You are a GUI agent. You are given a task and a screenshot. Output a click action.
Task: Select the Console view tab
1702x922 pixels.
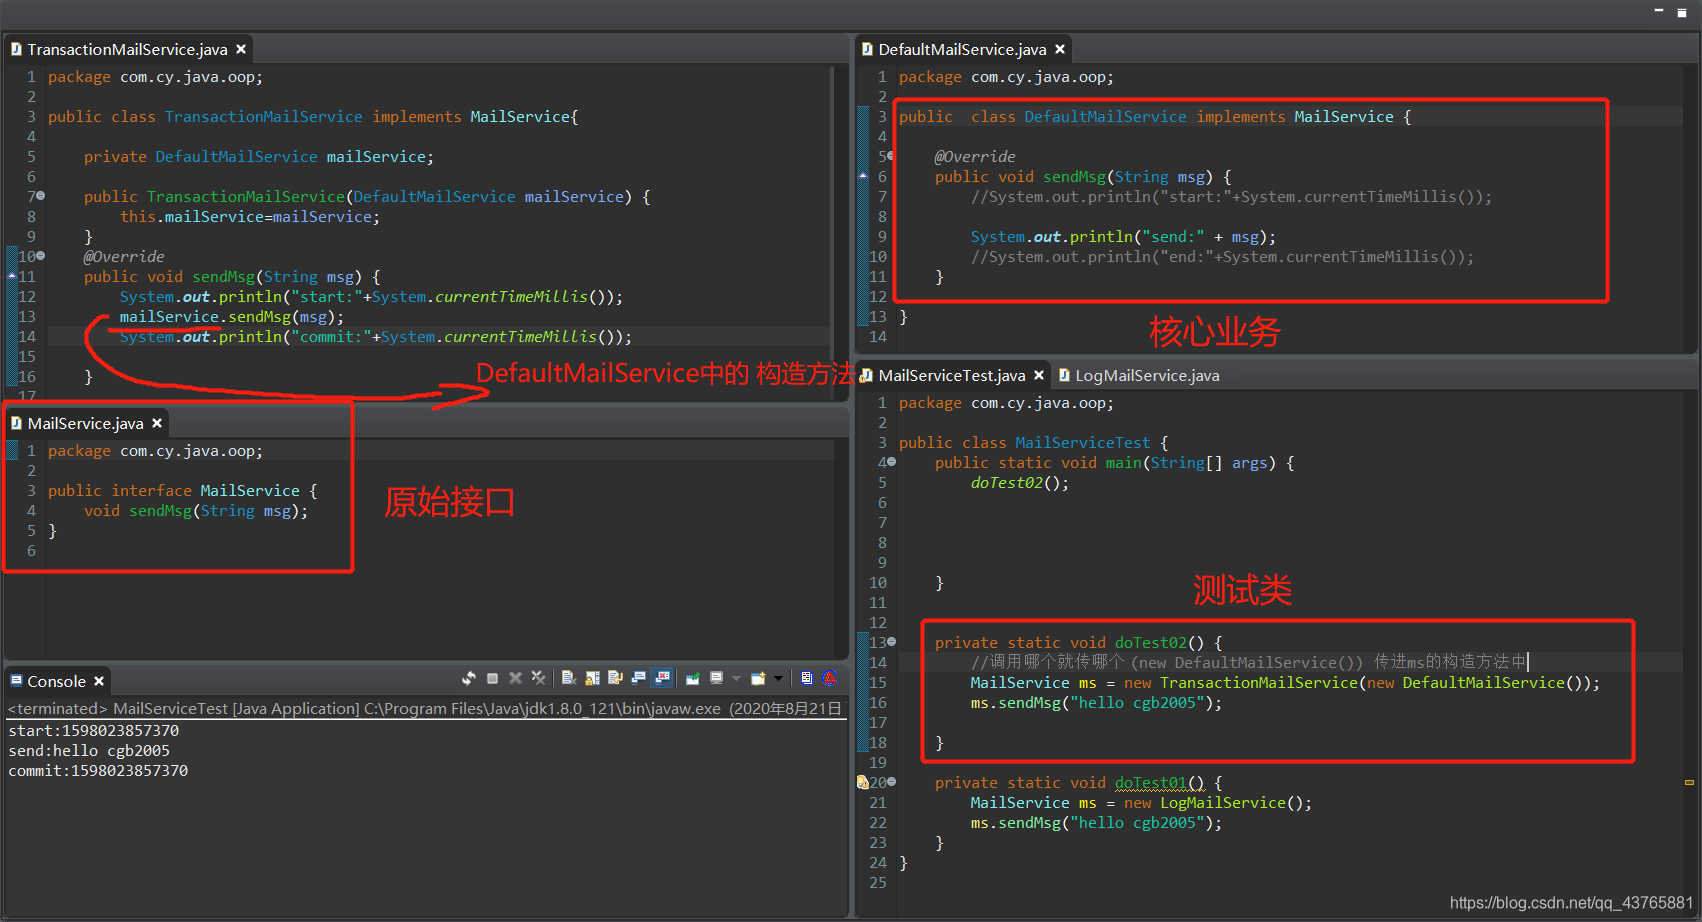56,681
